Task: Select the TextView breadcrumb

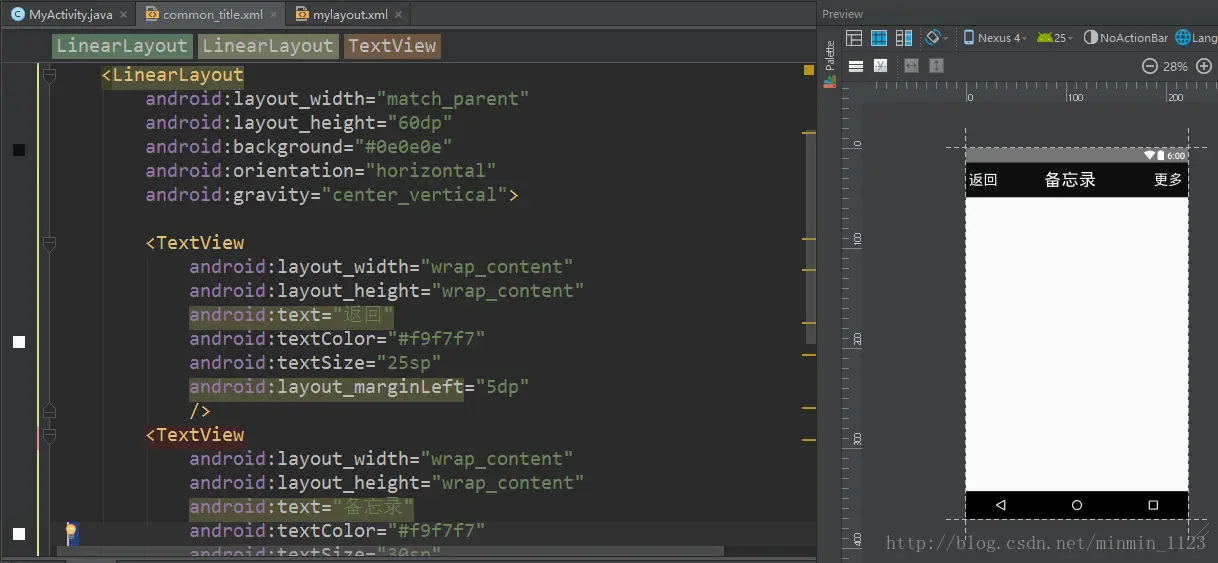Action: pyautogui.click(x=392, y=46)
